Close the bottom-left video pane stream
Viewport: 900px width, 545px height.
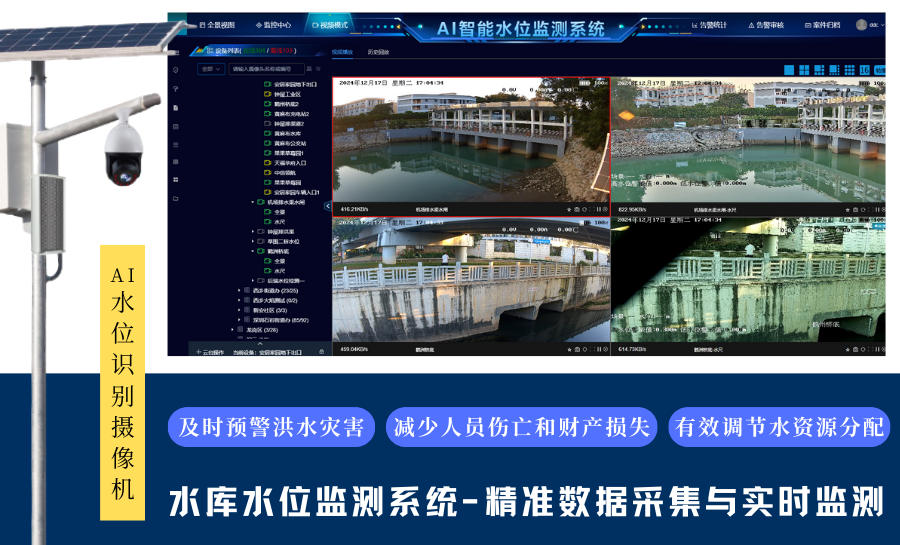click(605, 349)
